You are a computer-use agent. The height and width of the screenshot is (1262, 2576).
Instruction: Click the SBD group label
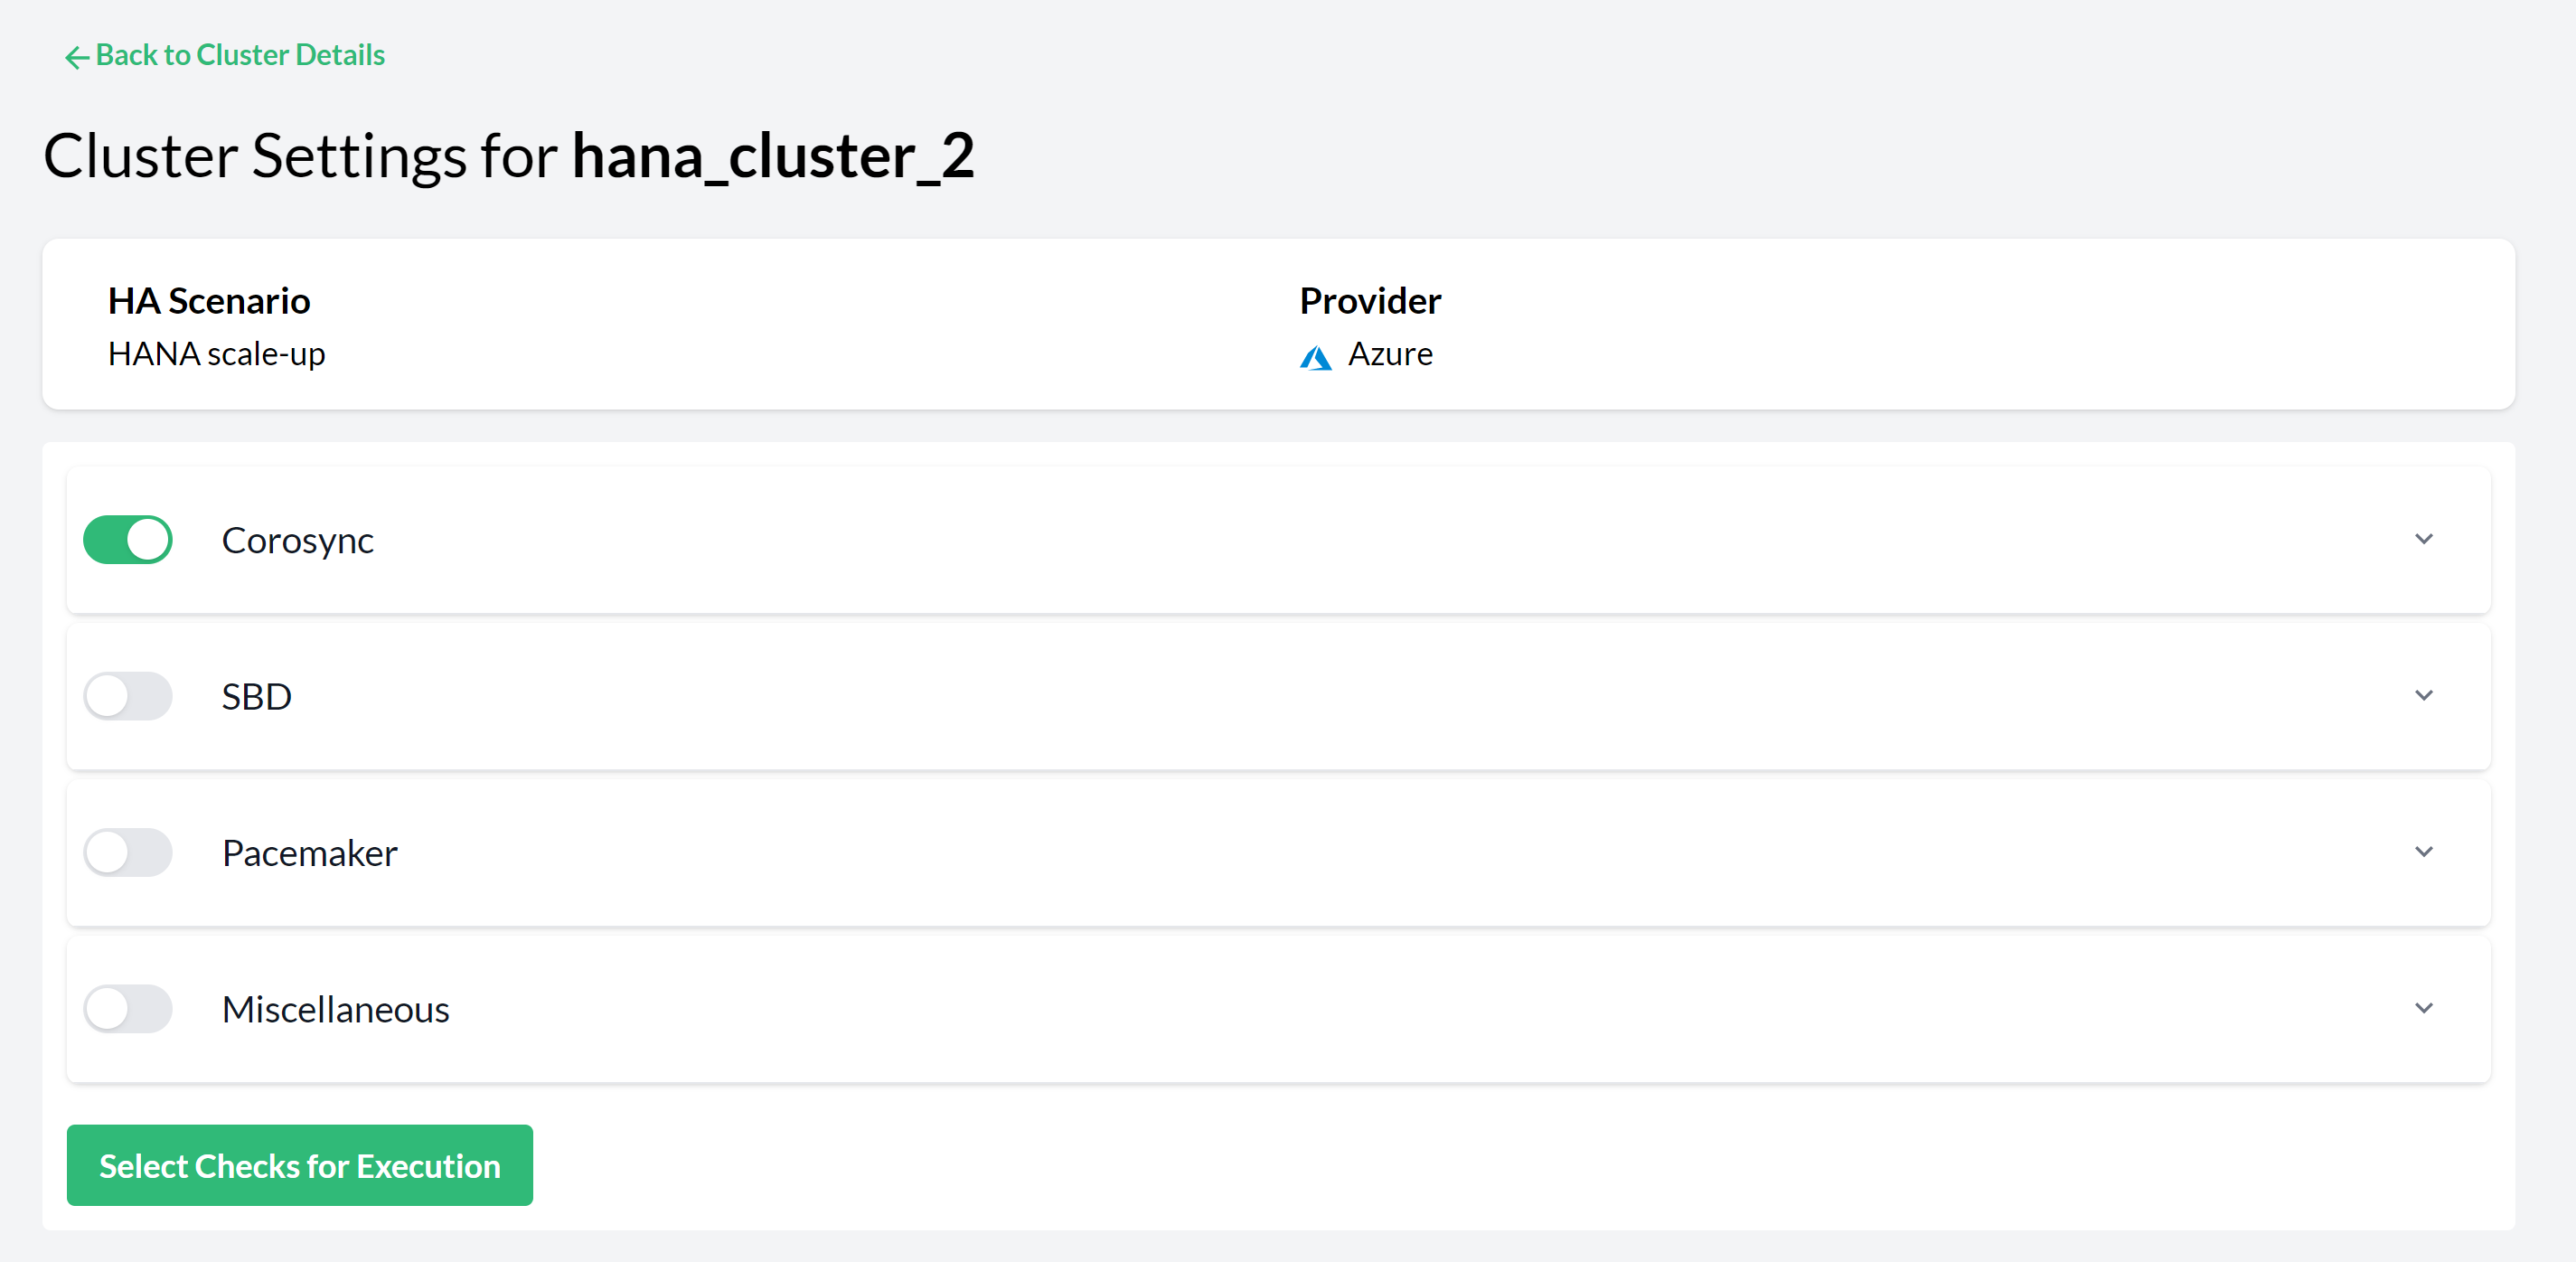pyautogui.click(x=256, y=696)
